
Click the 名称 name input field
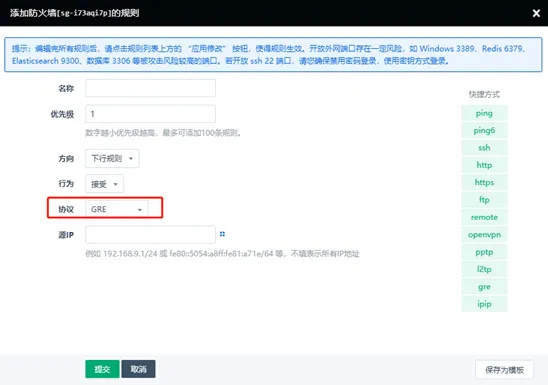pos(150,88)
